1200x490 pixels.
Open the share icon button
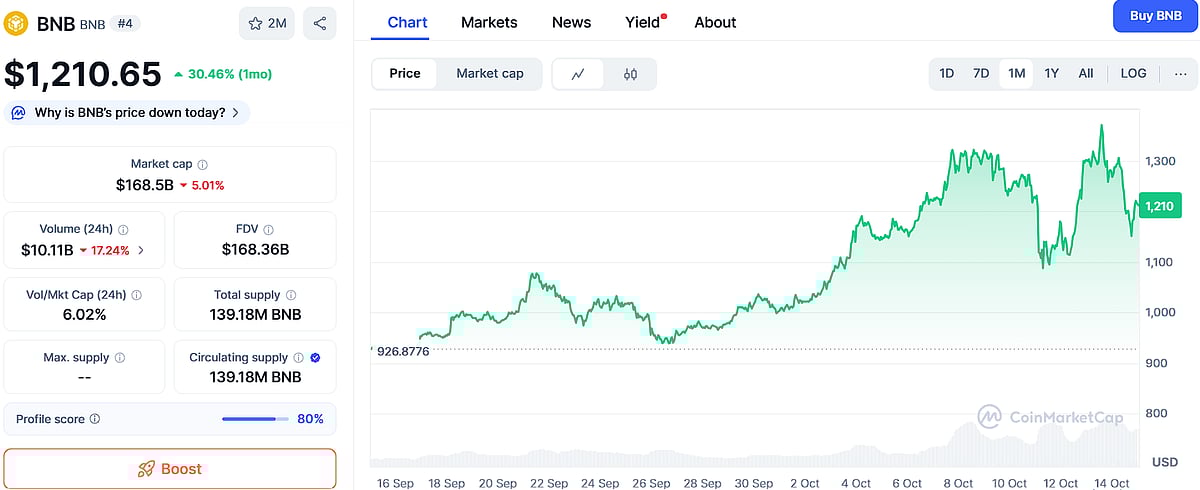pyautogui.click(x=320, y=23)
